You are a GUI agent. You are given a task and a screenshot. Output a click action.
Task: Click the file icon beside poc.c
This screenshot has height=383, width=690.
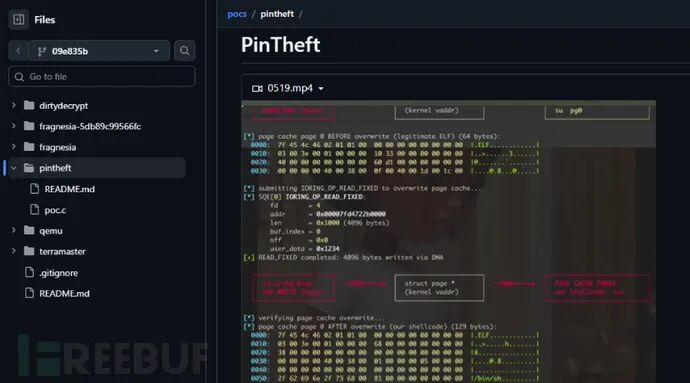(x=34, y=210)
